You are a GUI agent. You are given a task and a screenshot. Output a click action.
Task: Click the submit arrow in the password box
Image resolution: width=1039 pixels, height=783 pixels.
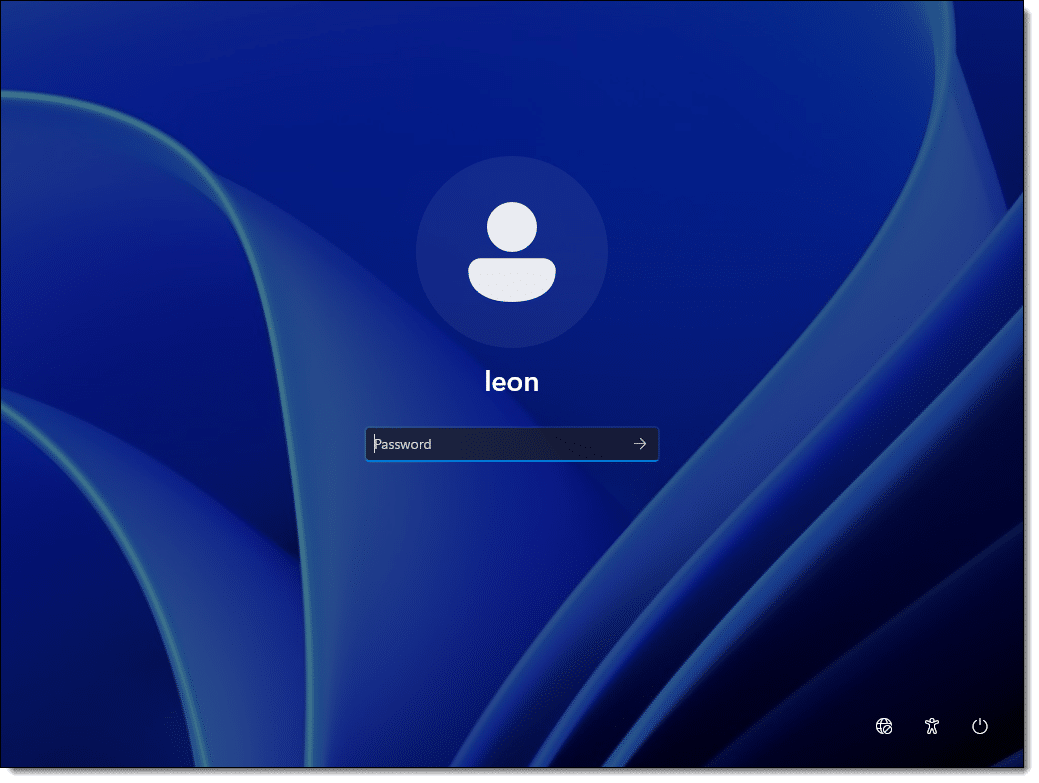coord(640,444)
